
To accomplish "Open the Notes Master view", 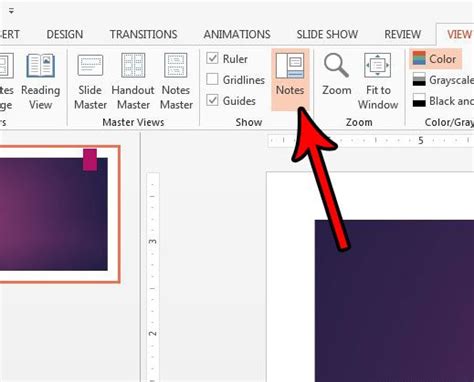I will 176,82.
